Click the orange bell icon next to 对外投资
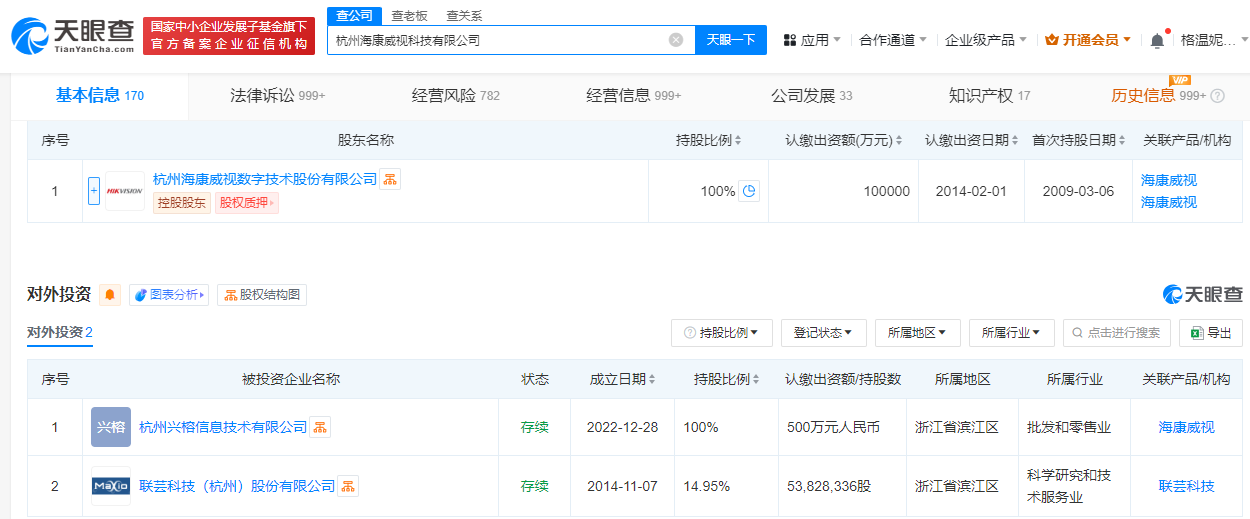 coord(110,295)
